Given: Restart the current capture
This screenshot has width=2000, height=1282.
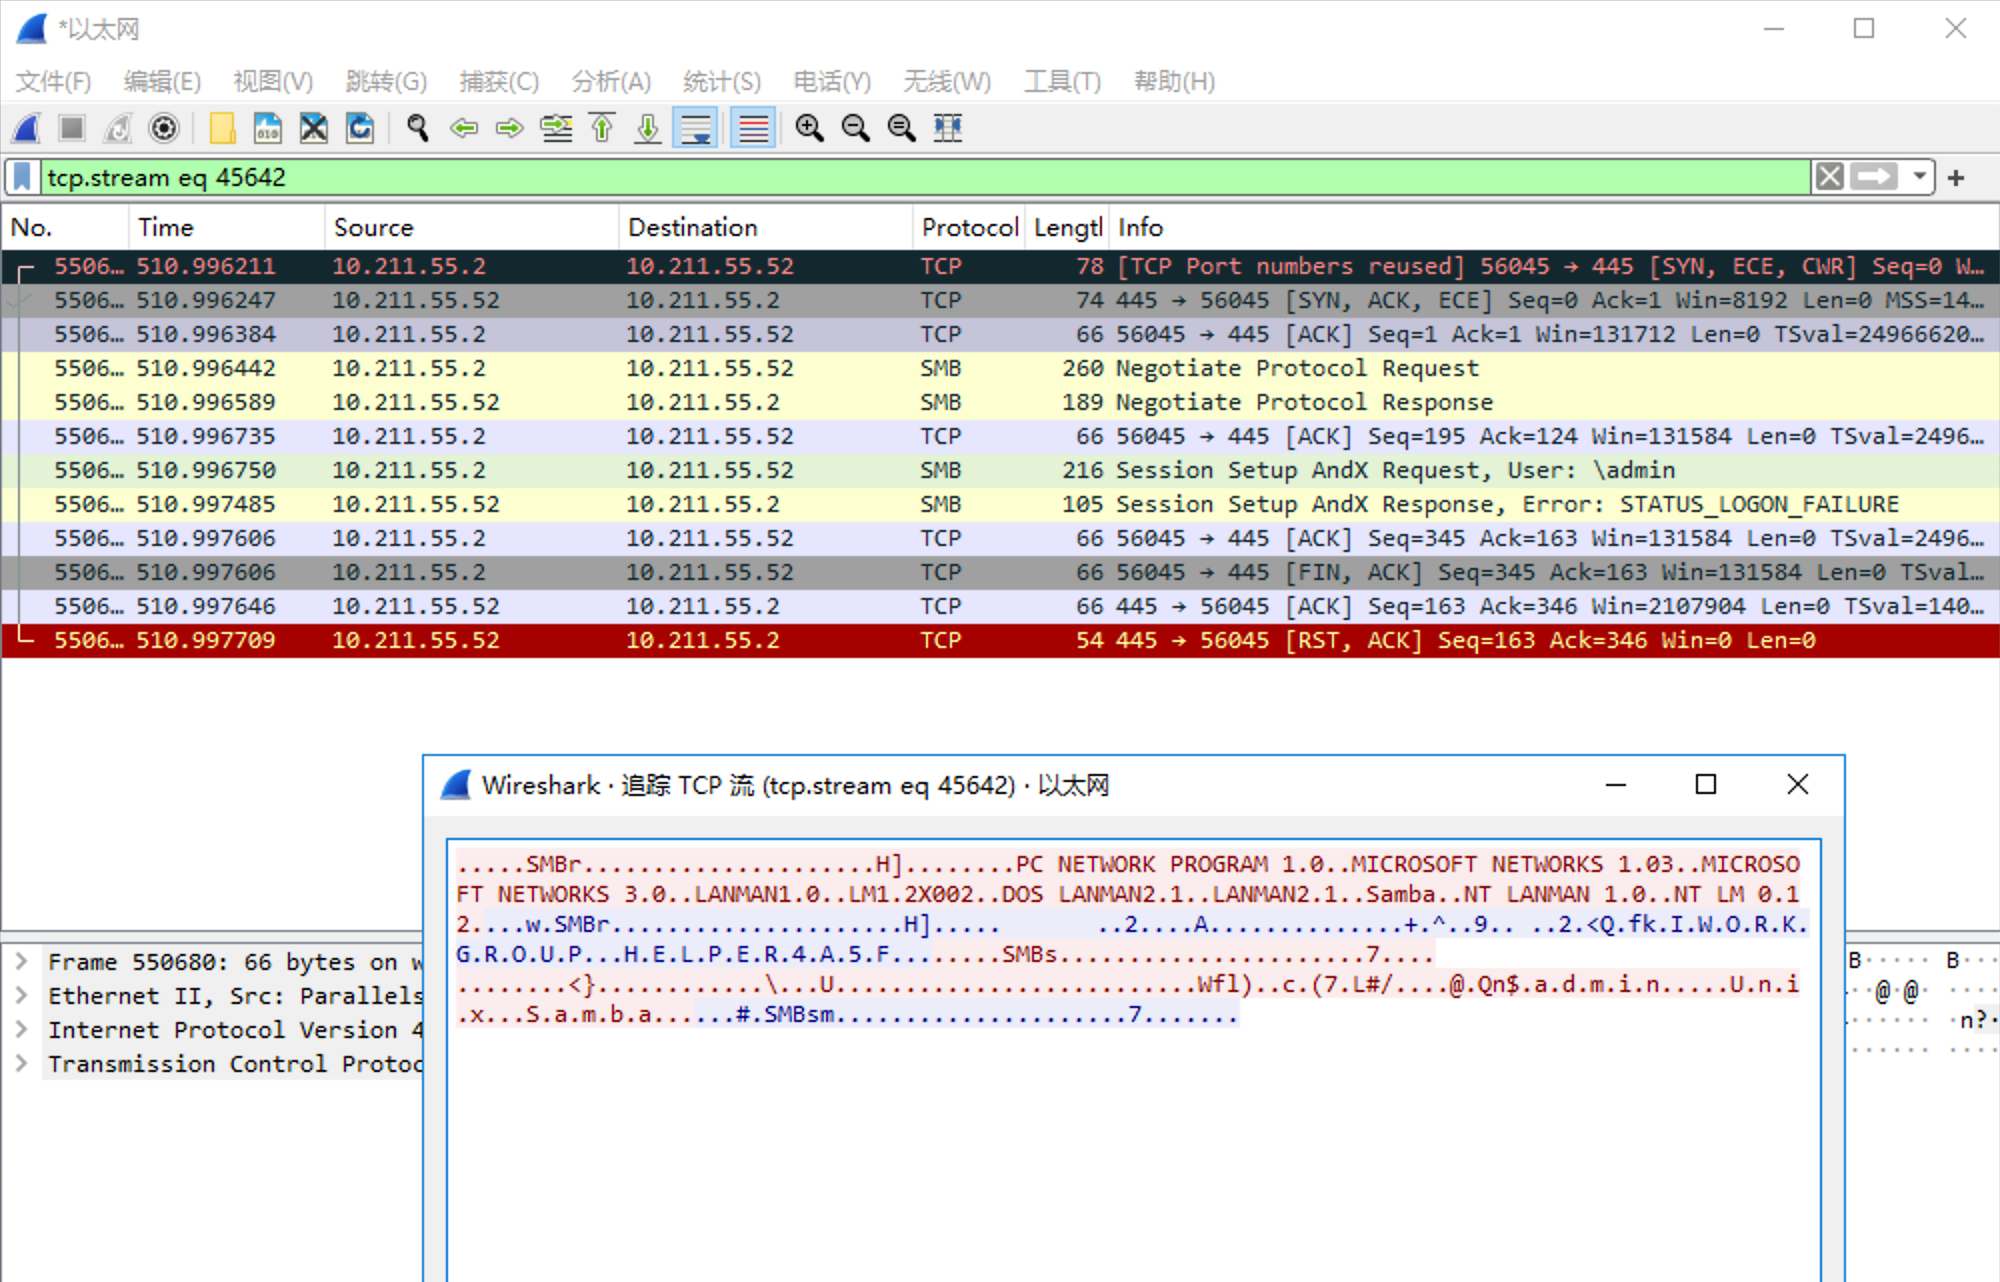Looking at the screenshot, I should [118, 128].
